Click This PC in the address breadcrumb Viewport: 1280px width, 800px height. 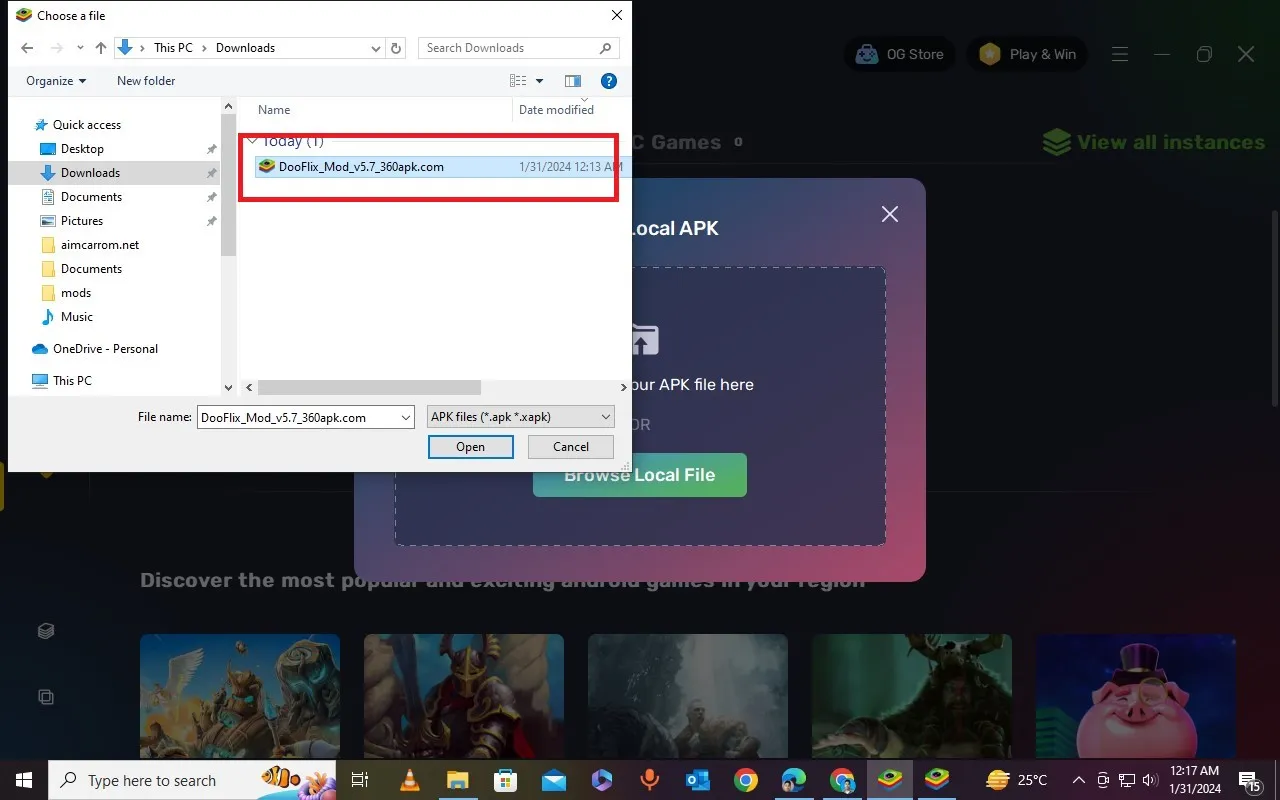pos(173,48)
